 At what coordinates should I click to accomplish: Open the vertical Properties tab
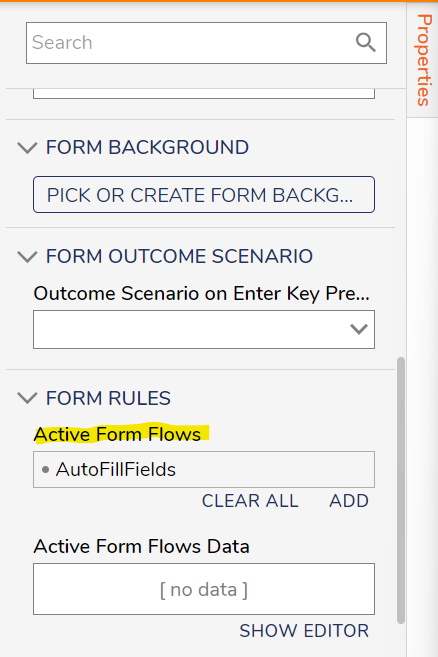[x=423, y=60]
